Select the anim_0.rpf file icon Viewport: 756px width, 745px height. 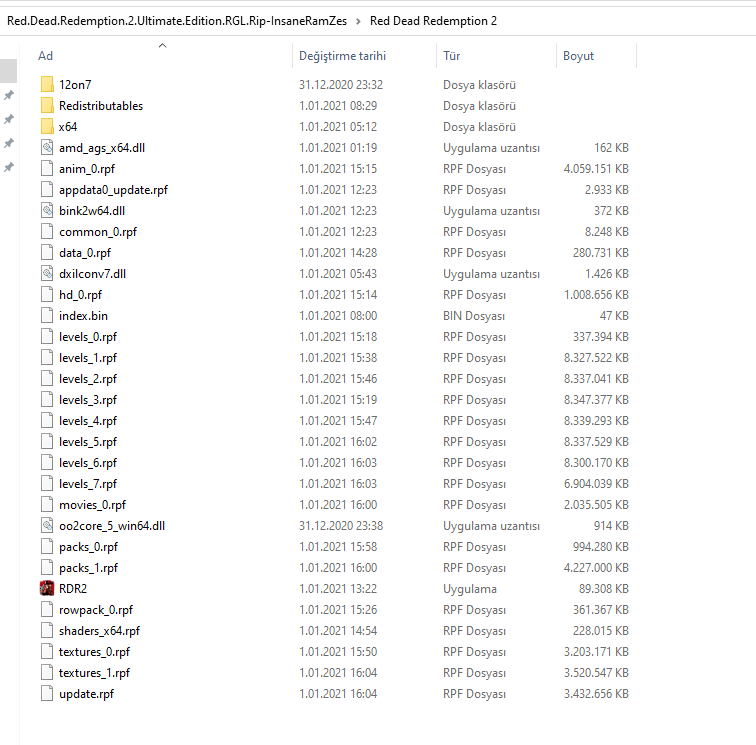click(47, 169)
